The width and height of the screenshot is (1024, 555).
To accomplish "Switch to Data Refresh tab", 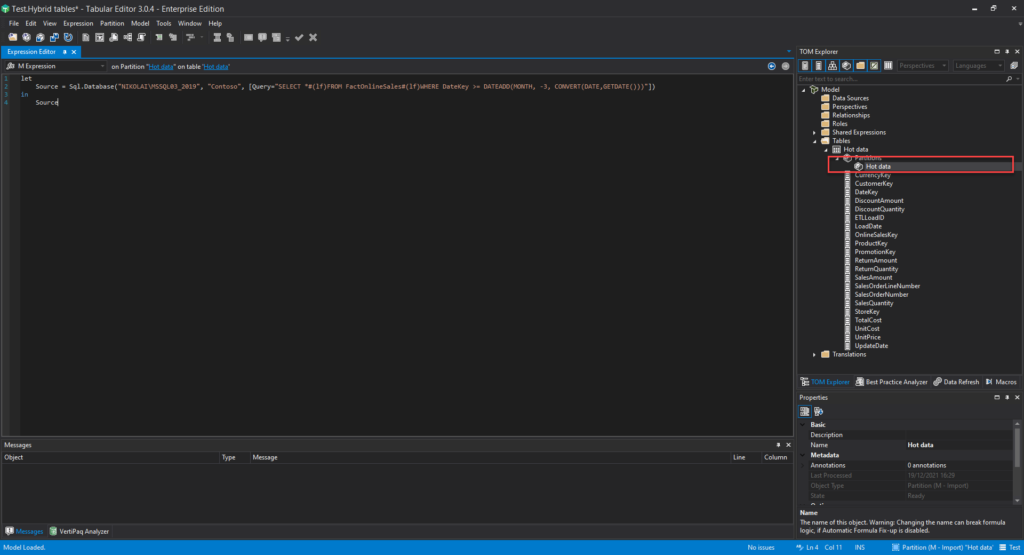I will 956,382.
